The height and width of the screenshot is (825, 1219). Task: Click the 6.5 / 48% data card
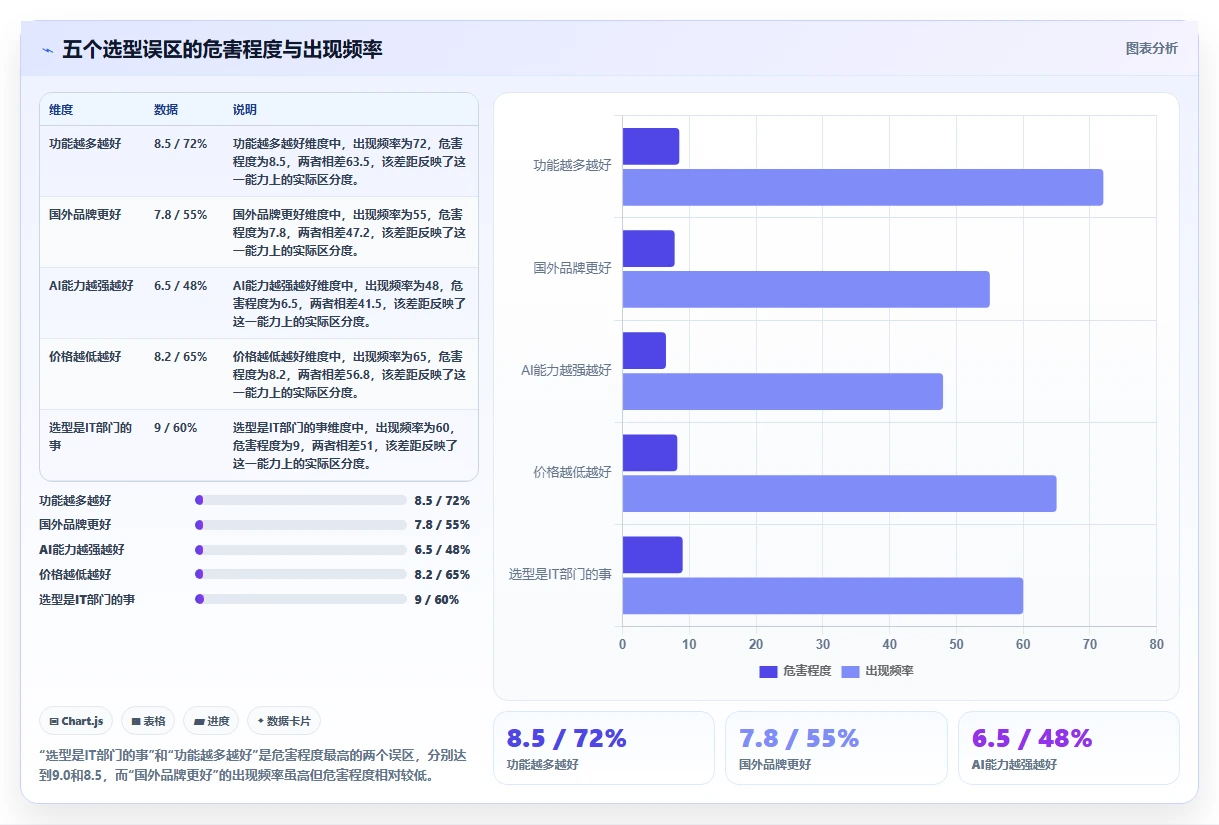coord(1069,748)
